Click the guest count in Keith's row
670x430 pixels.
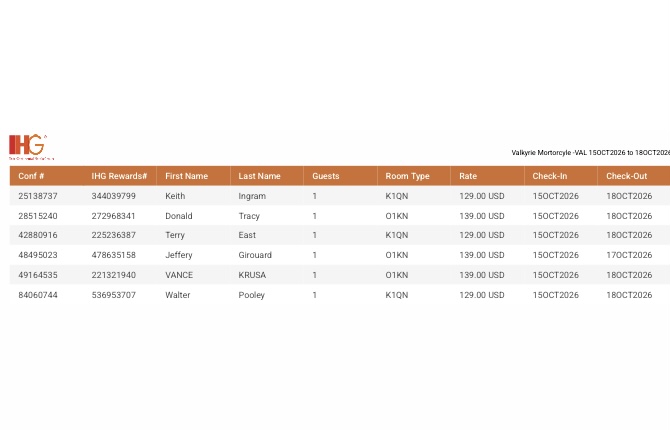pos(314,196)
